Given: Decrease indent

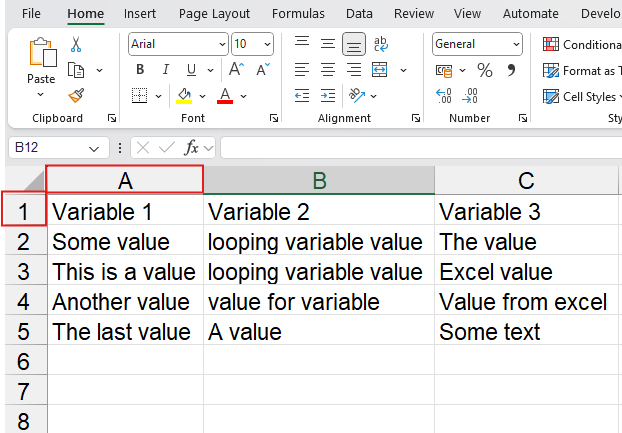Looking at the screenshot, I should pyautogui.click(x=302, y=96).
